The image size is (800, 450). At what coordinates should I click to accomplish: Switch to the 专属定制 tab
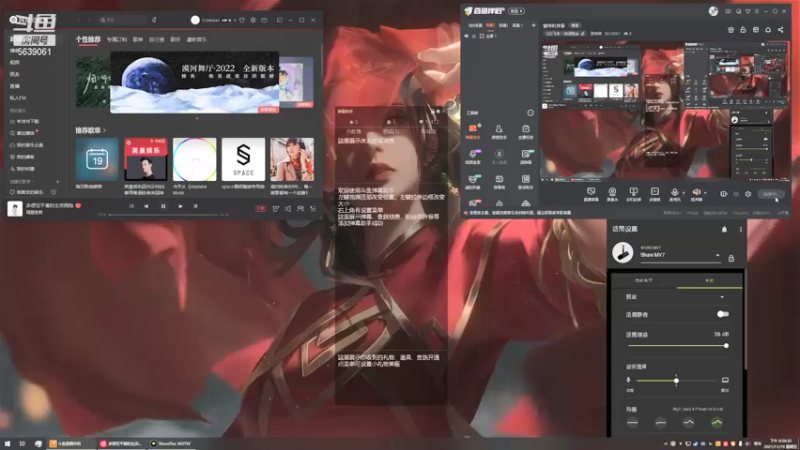(117, 39)
